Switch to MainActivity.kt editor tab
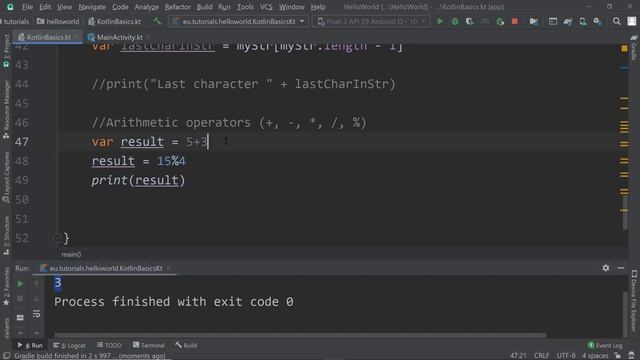Viewport: 640px width, 360px height. (x=120, y=37)
